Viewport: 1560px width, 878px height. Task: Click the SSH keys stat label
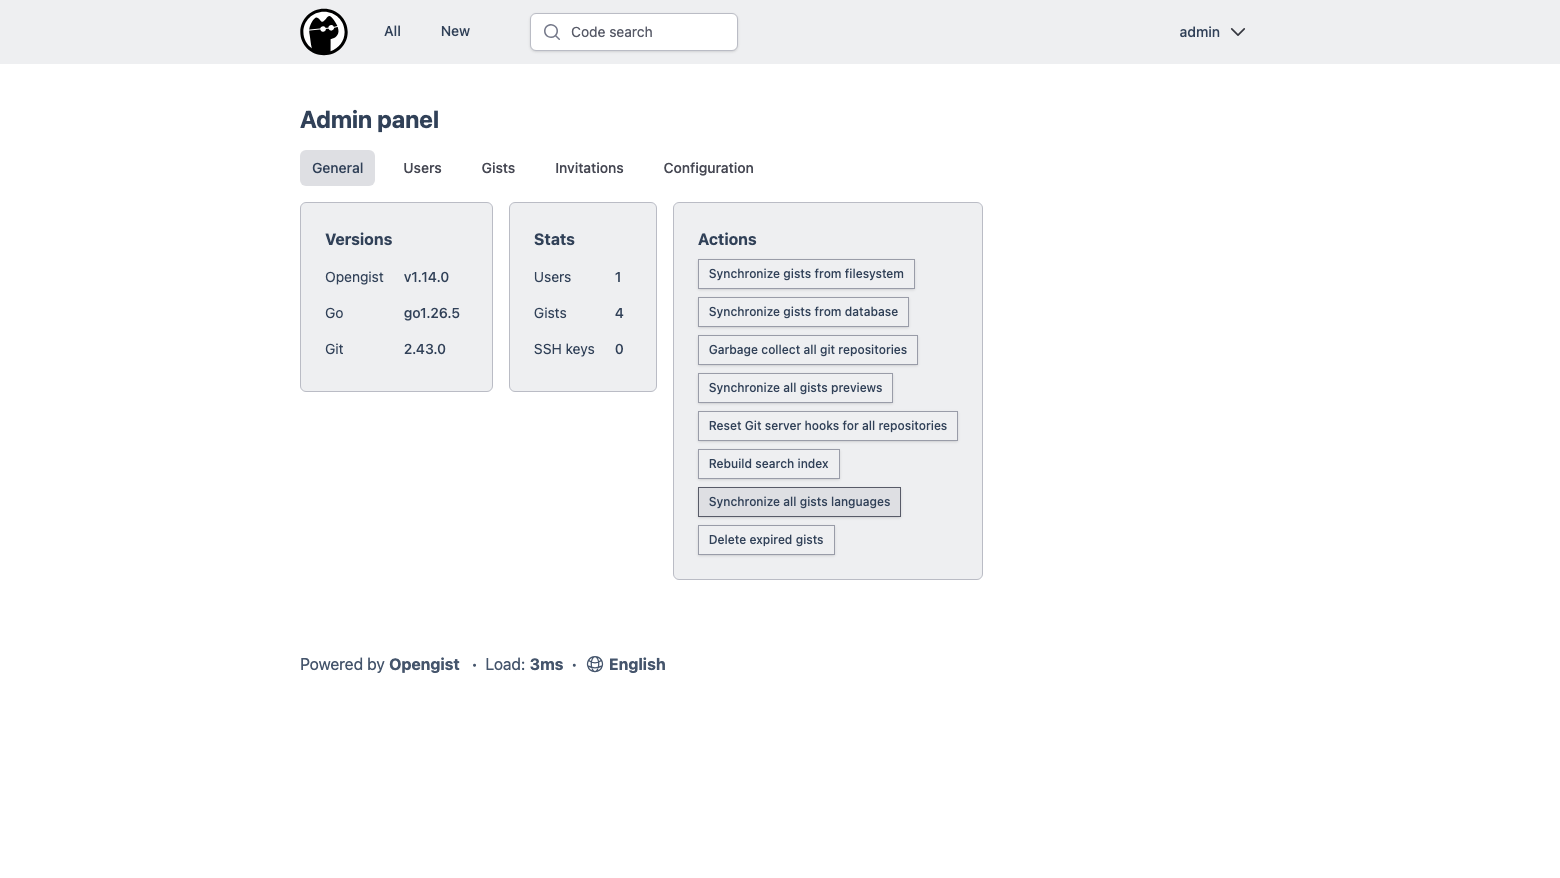[564, 349]
